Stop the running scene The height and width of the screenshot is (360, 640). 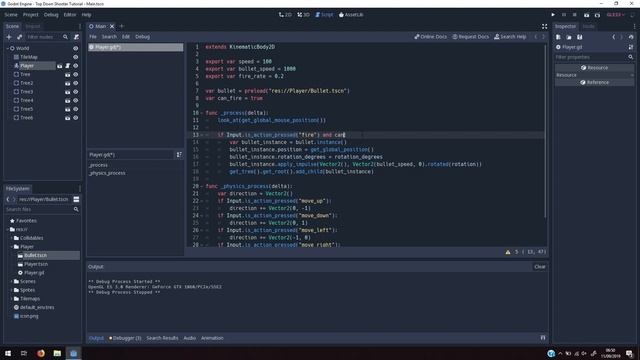pos(575,15)
